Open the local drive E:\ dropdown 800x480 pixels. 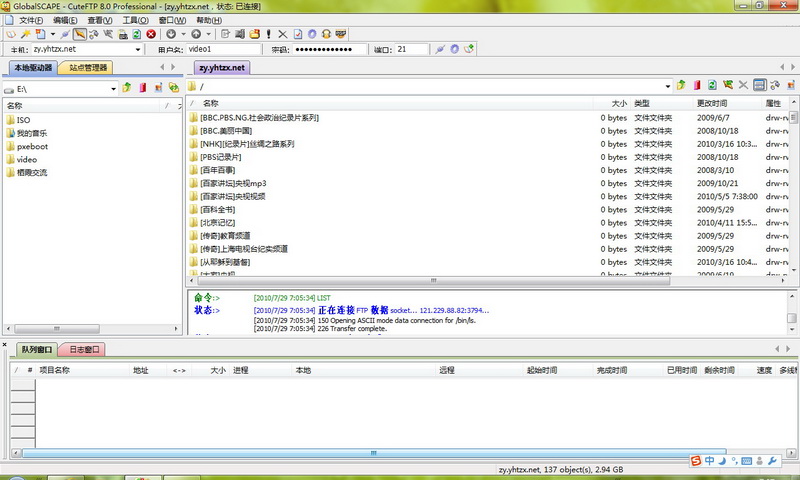112,88
